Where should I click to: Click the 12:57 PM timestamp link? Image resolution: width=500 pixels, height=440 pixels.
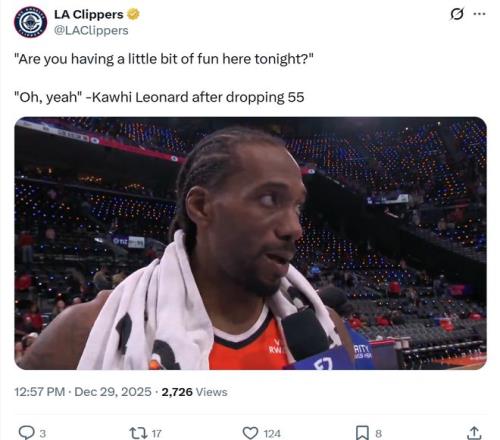point(39,392)
